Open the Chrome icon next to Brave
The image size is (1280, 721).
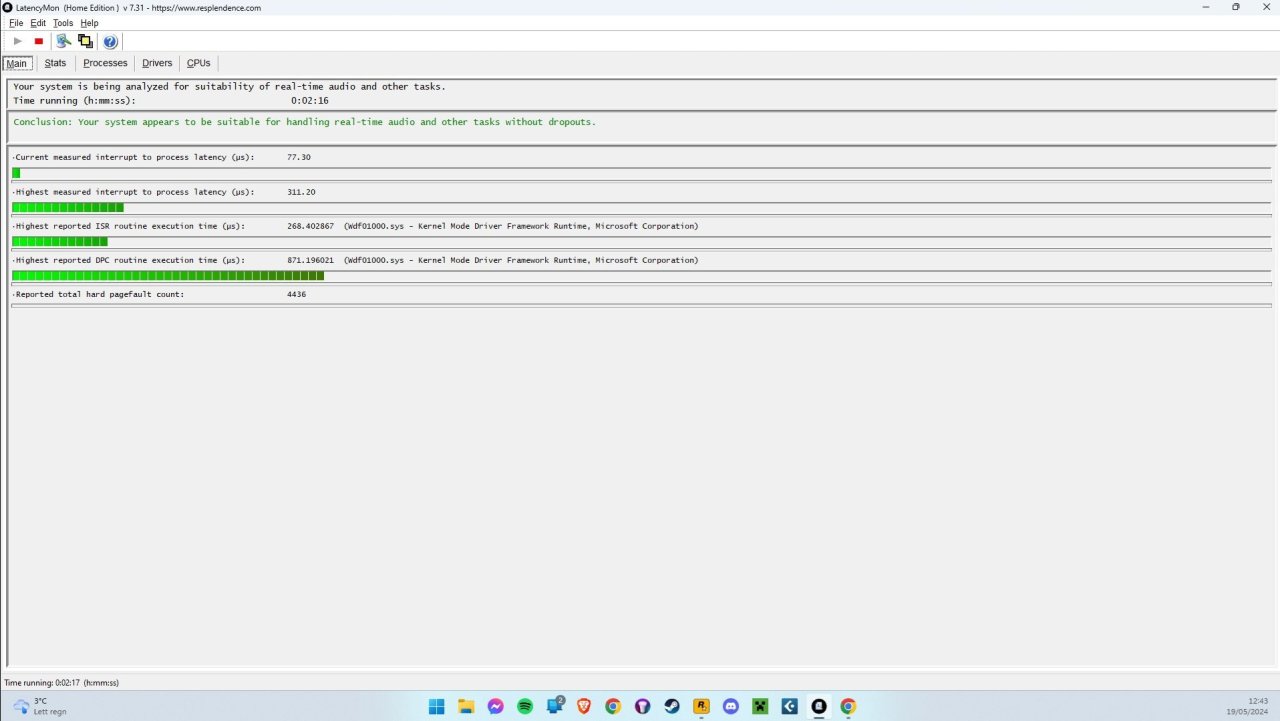(613, 706)
